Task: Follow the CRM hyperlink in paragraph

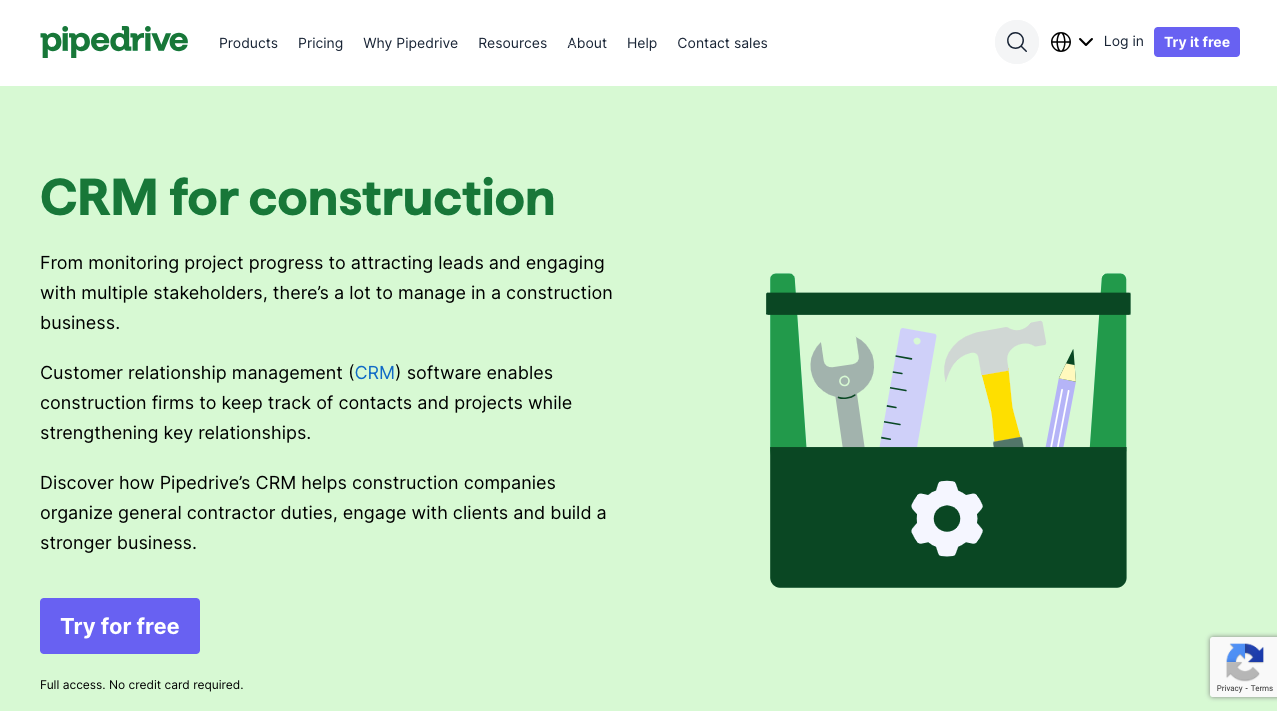Action: point(375,373)
